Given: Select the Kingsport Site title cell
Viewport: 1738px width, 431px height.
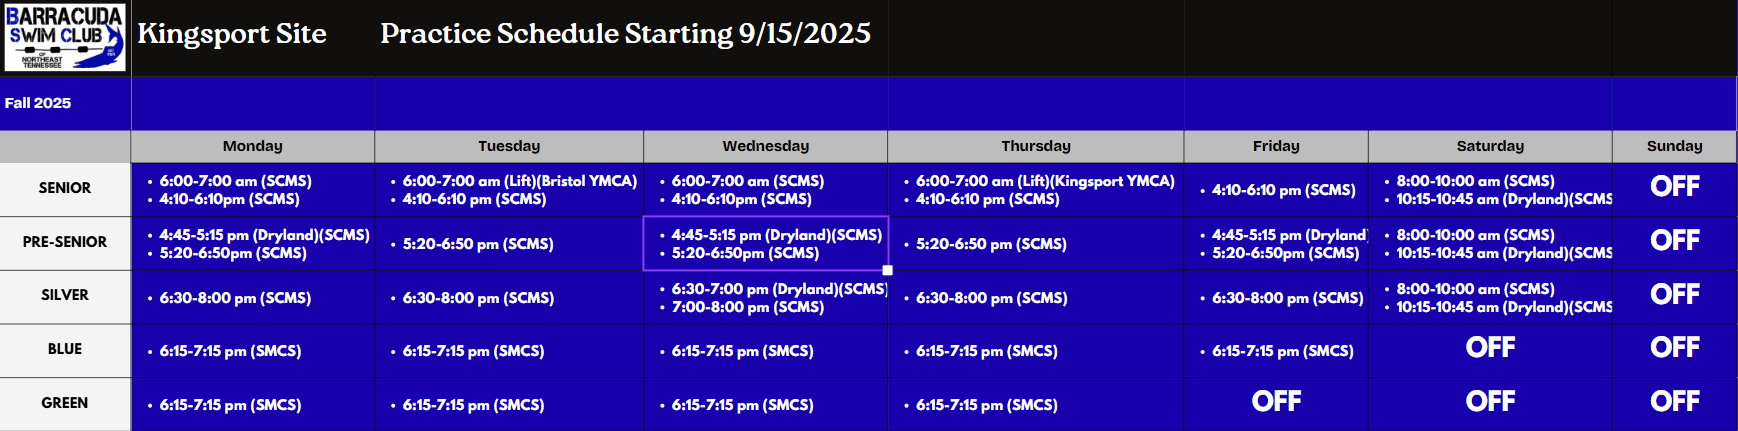Looking at the screenshot, I should pyautogui.click(x=232, y=34).
